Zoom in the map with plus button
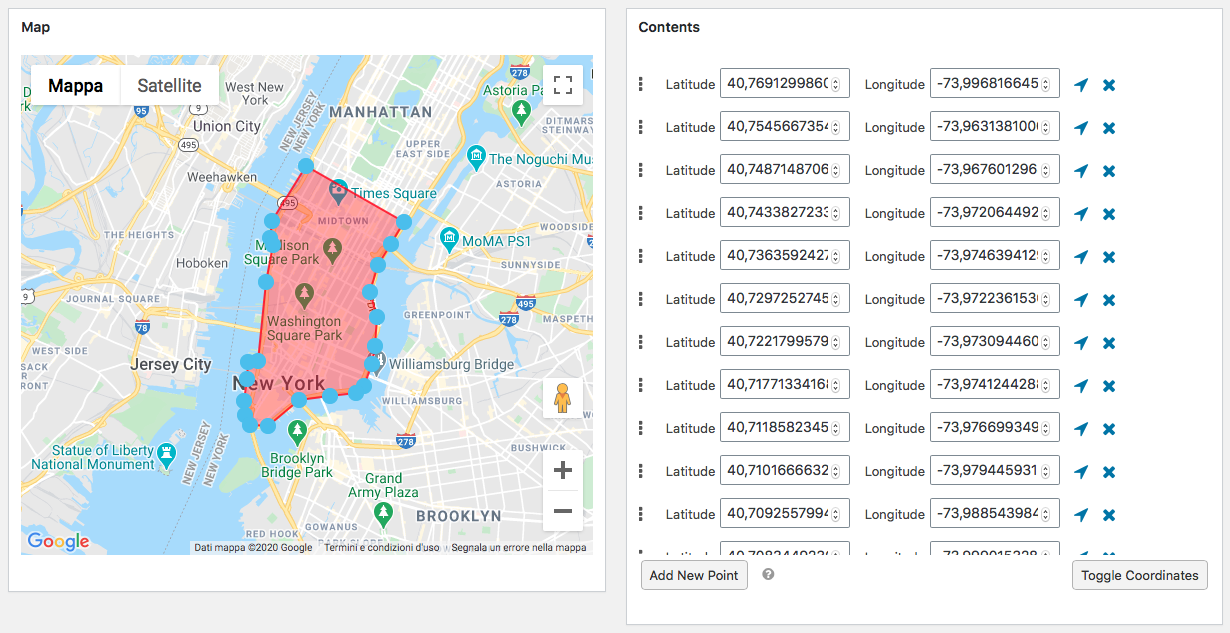The width and height of the screenshot is (1230, 633). [x=563, y=470]
